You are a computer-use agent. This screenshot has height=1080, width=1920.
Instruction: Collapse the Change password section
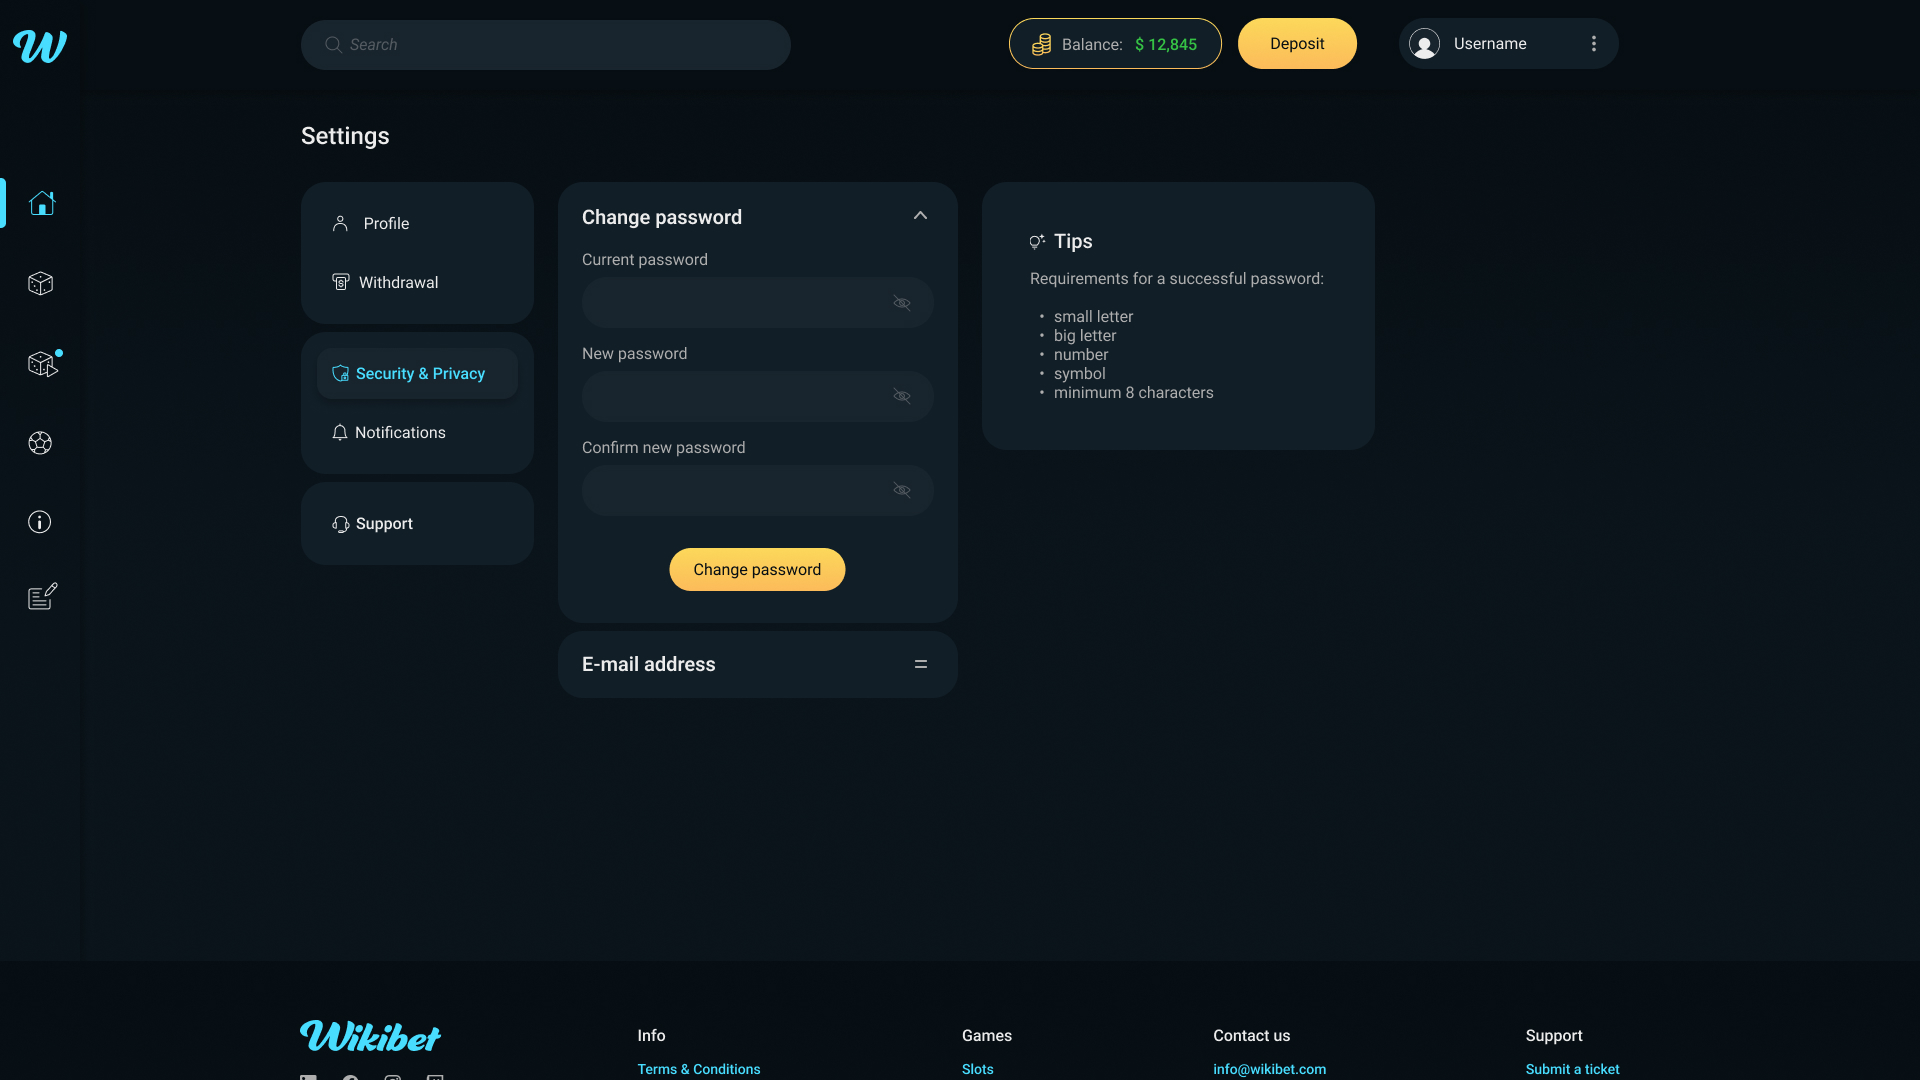[x=920, y=215]
